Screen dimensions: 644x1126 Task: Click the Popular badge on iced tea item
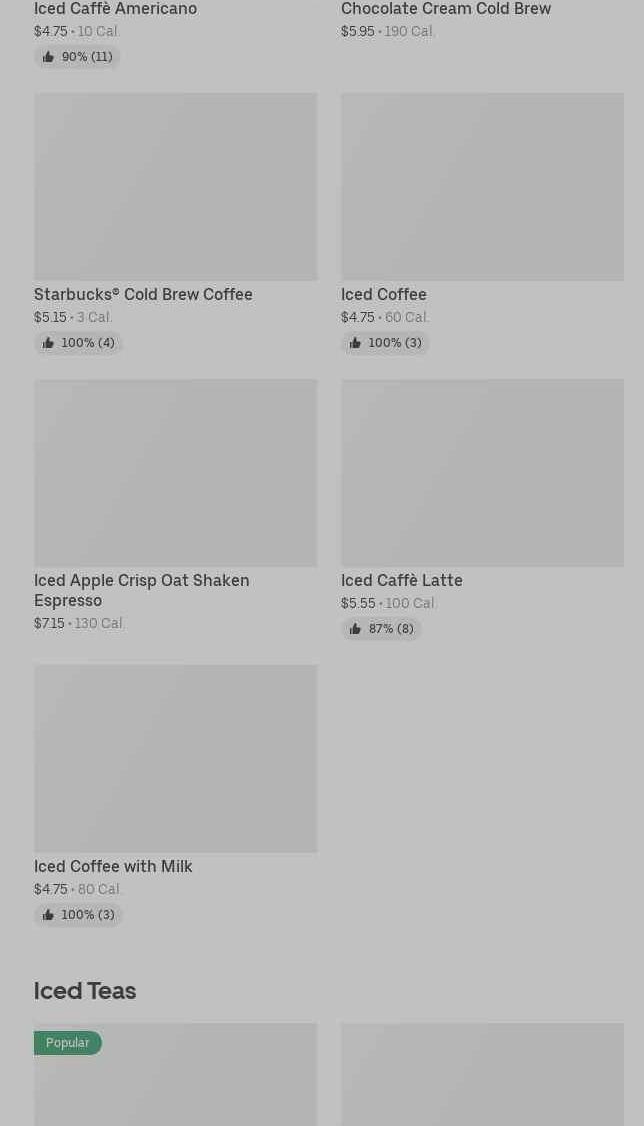coord(67,1043)
